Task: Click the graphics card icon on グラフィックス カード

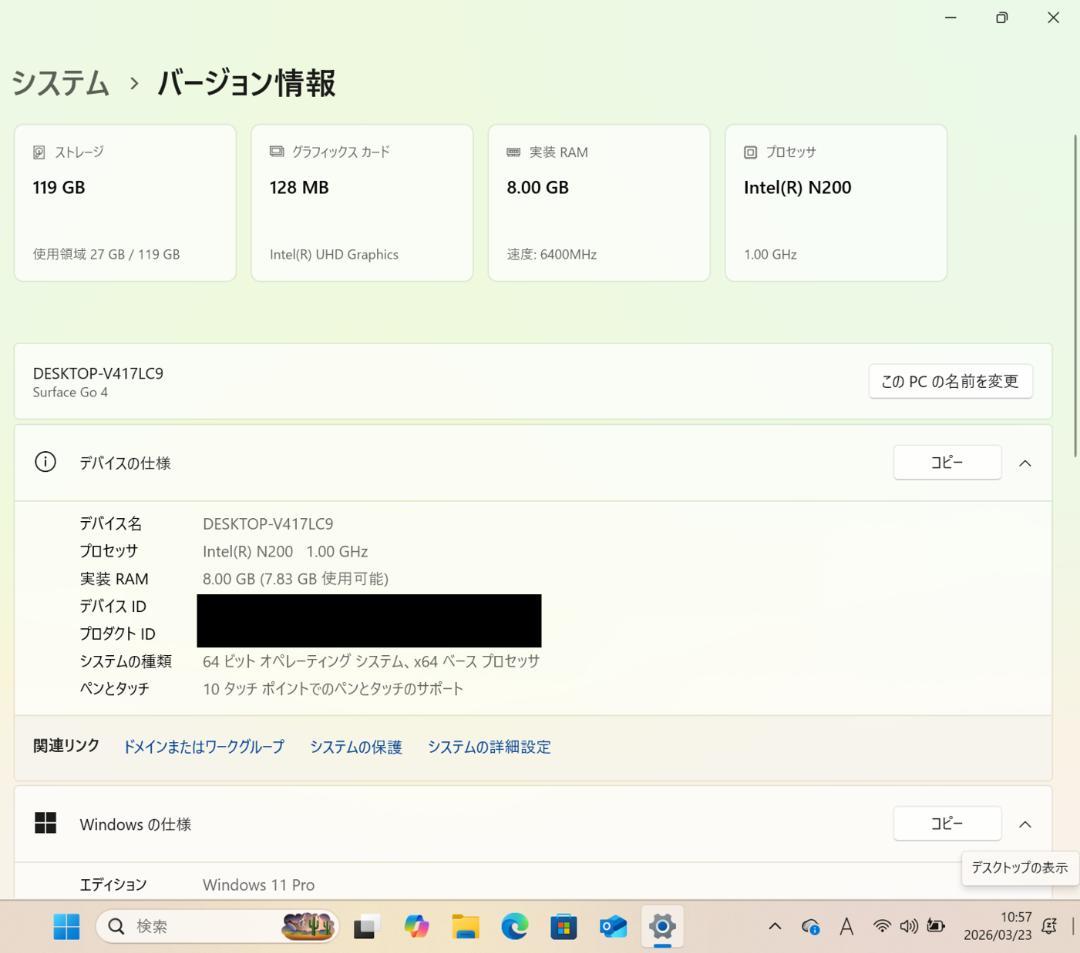Action: 276,151
